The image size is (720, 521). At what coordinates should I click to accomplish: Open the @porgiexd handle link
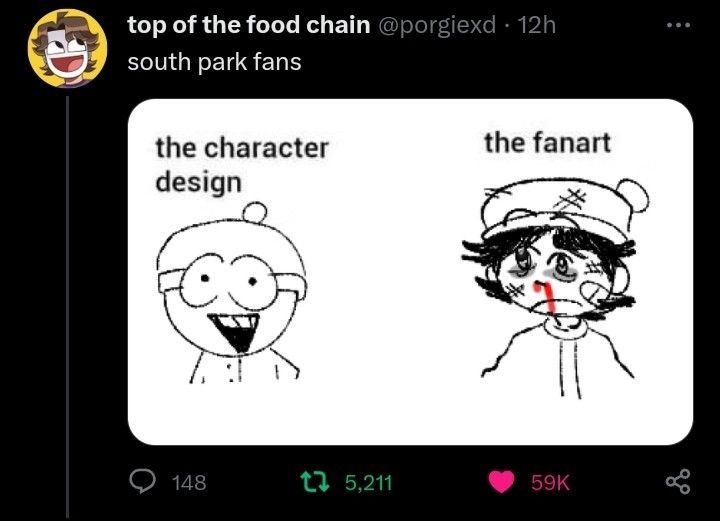click(x=437, y=26)
